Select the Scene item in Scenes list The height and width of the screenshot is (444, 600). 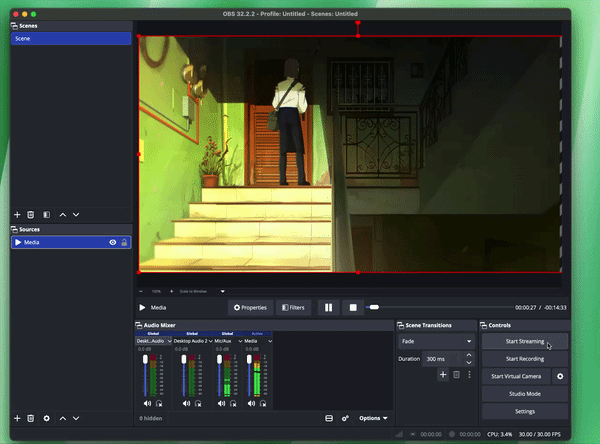coord(71,39)
